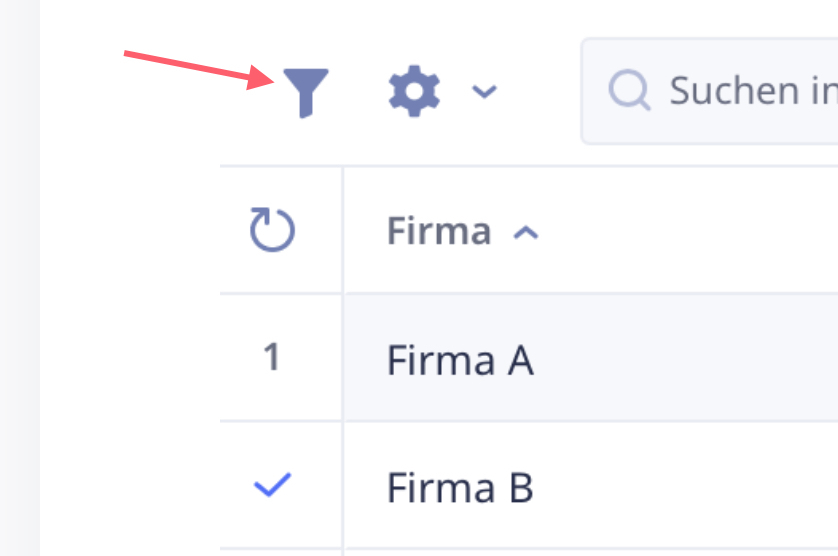838x556 pixels.
Task: Click the magnifying glass search icon
Action: coord(629,90)
